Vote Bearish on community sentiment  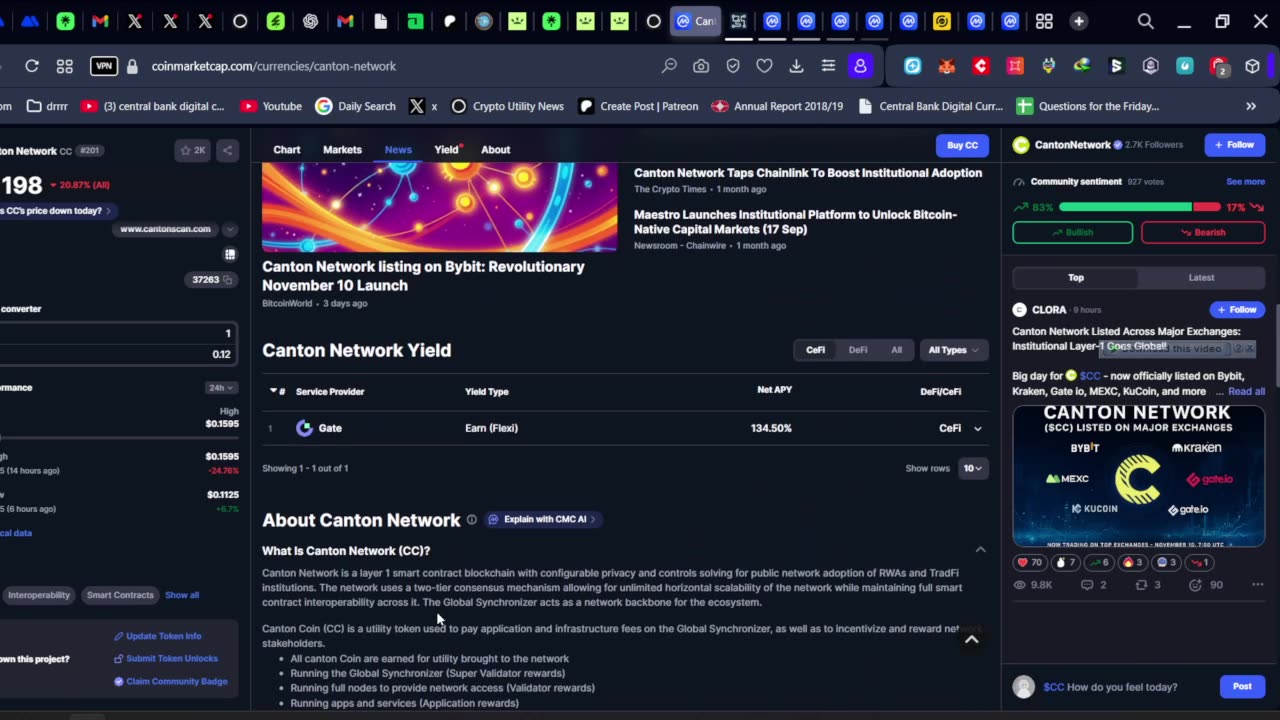1203,232
